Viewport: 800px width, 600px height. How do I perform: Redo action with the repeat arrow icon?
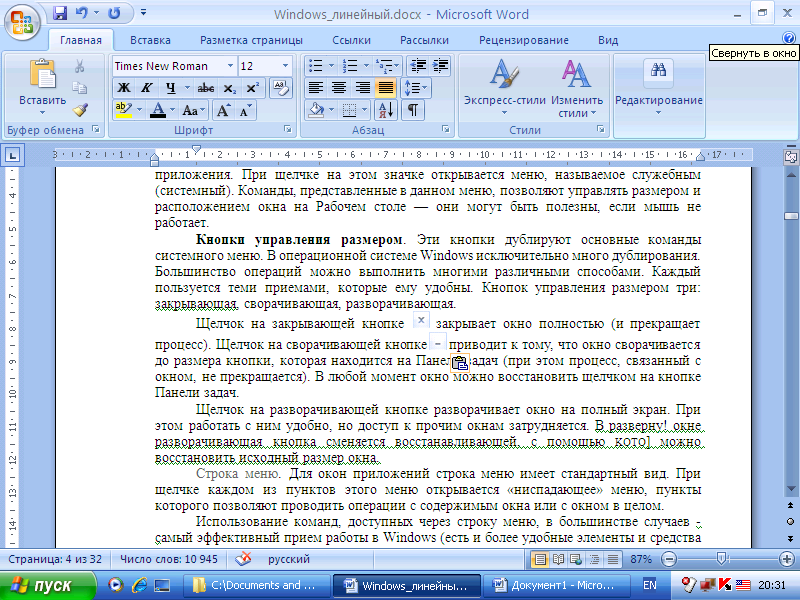pyautogui.click(x=114, y=13)
